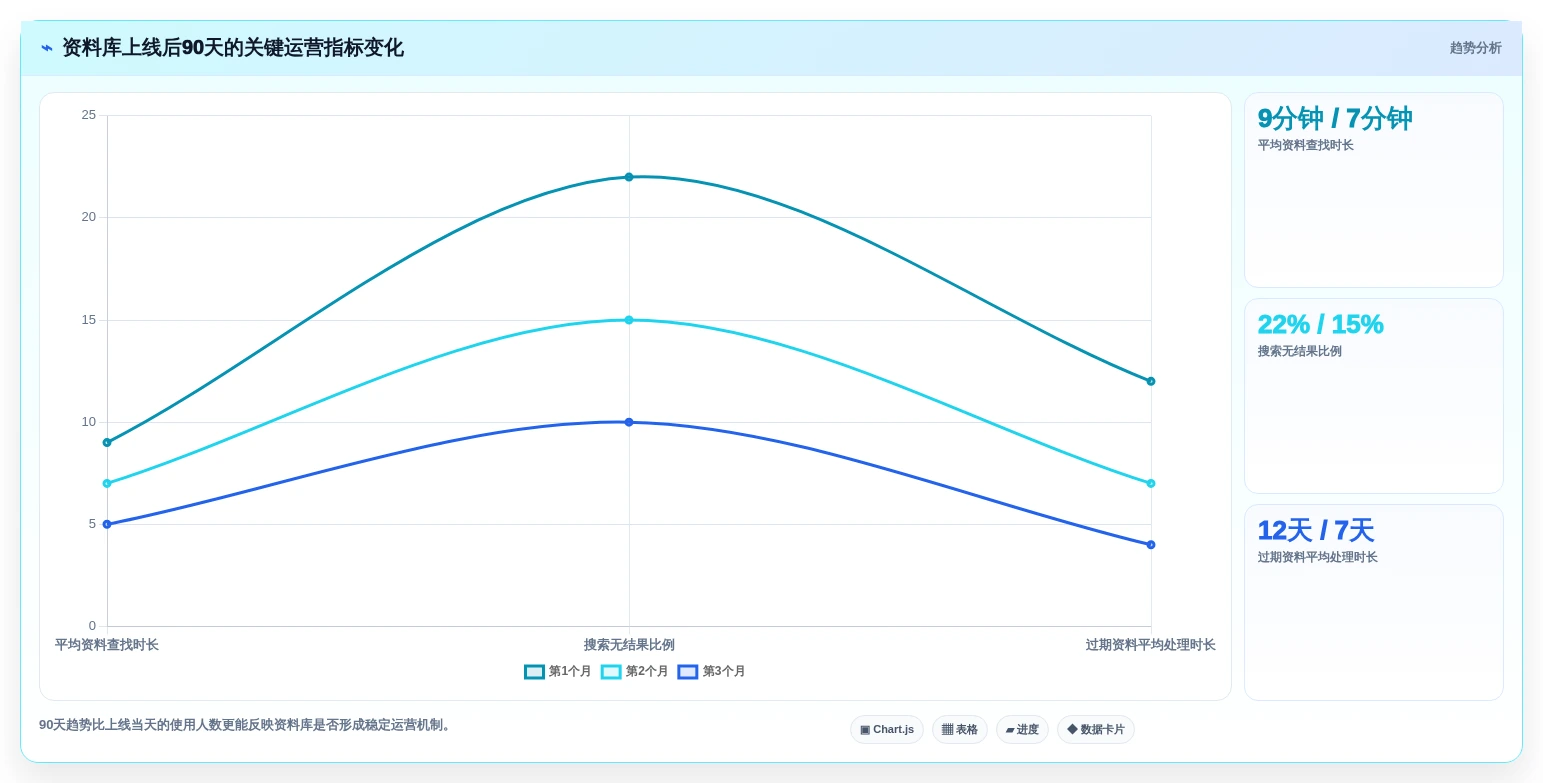The width and height of the screenshot is (1543, 783).
Task: Click the 第3个月 peak point at 10
Action: (x=629, y=422)
